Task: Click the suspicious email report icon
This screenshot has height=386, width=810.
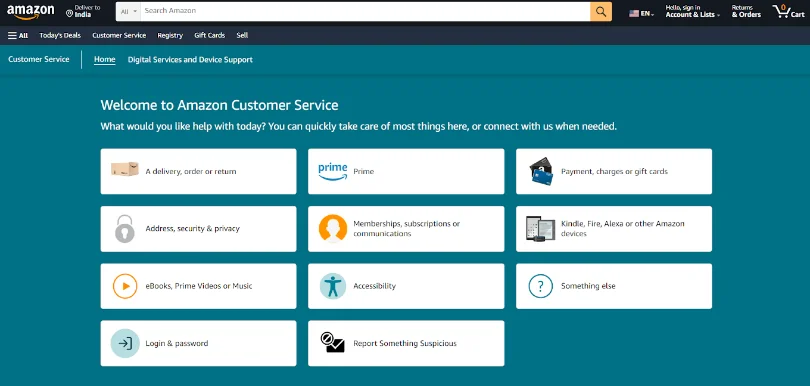Action: tap(332, 342)
